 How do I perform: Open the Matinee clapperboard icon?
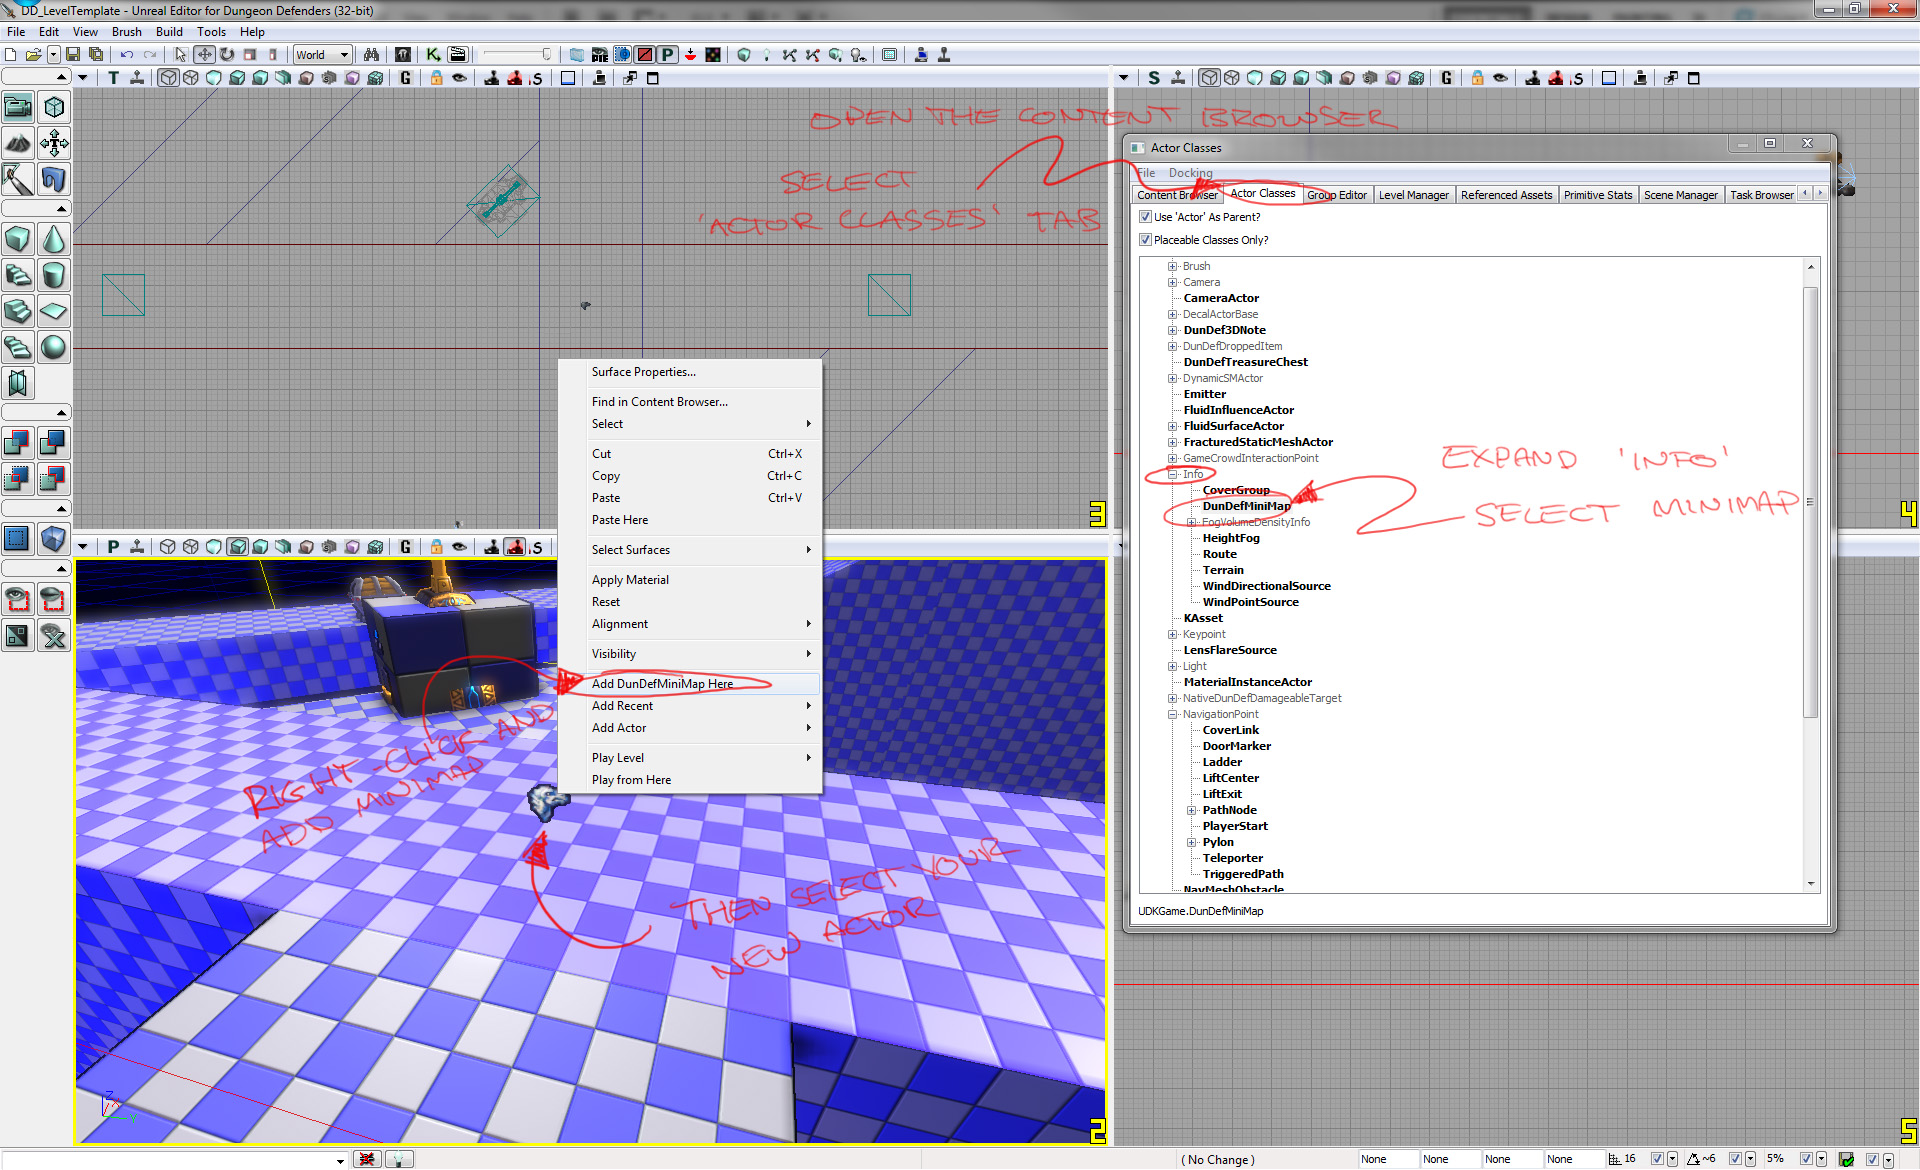(x=458, y=54)
